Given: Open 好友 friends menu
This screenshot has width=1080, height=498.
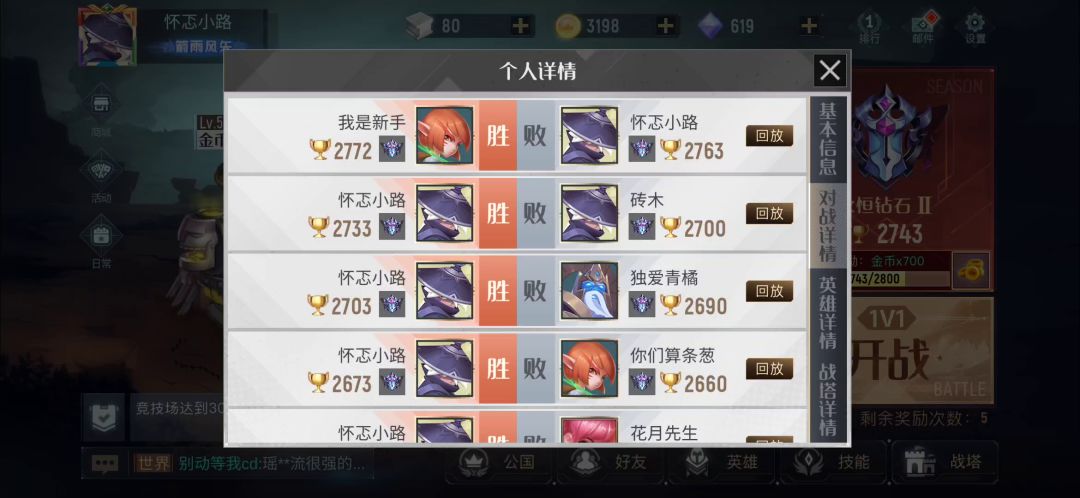Looking at the screenshot, I should [x=611, y=462].
